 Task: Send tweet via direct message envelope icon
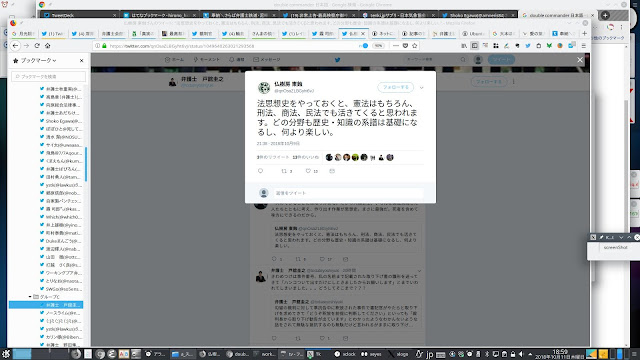tap(332, 171)
